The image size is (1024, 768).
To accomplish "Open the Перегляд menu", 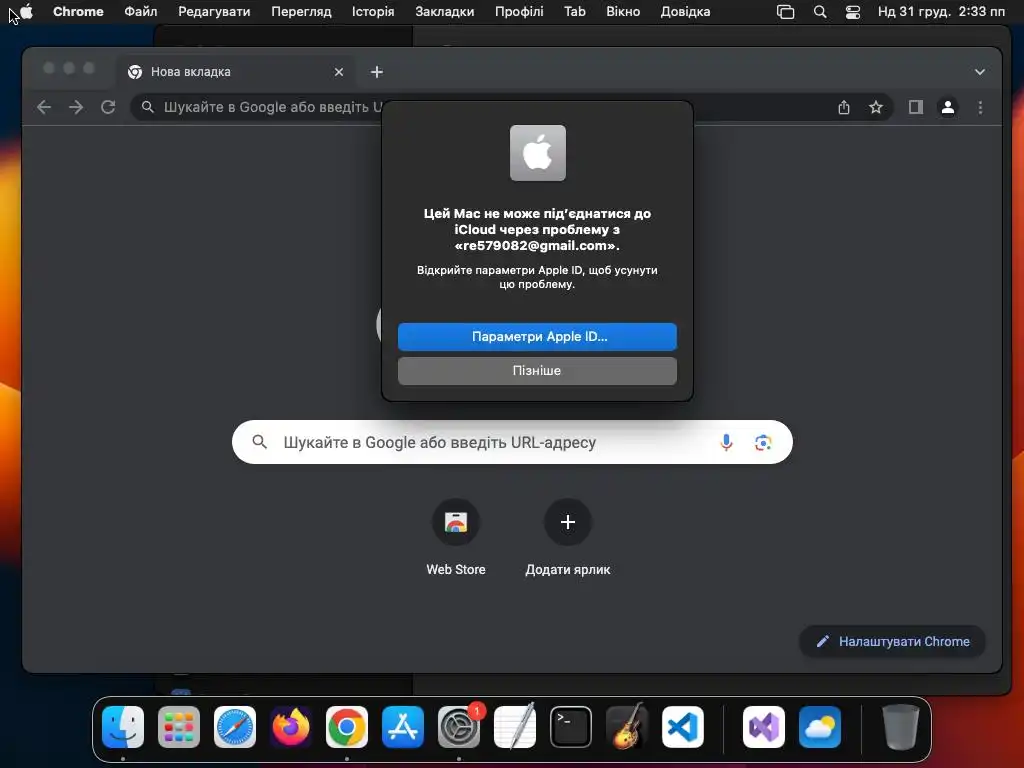I will click(301, 11).
